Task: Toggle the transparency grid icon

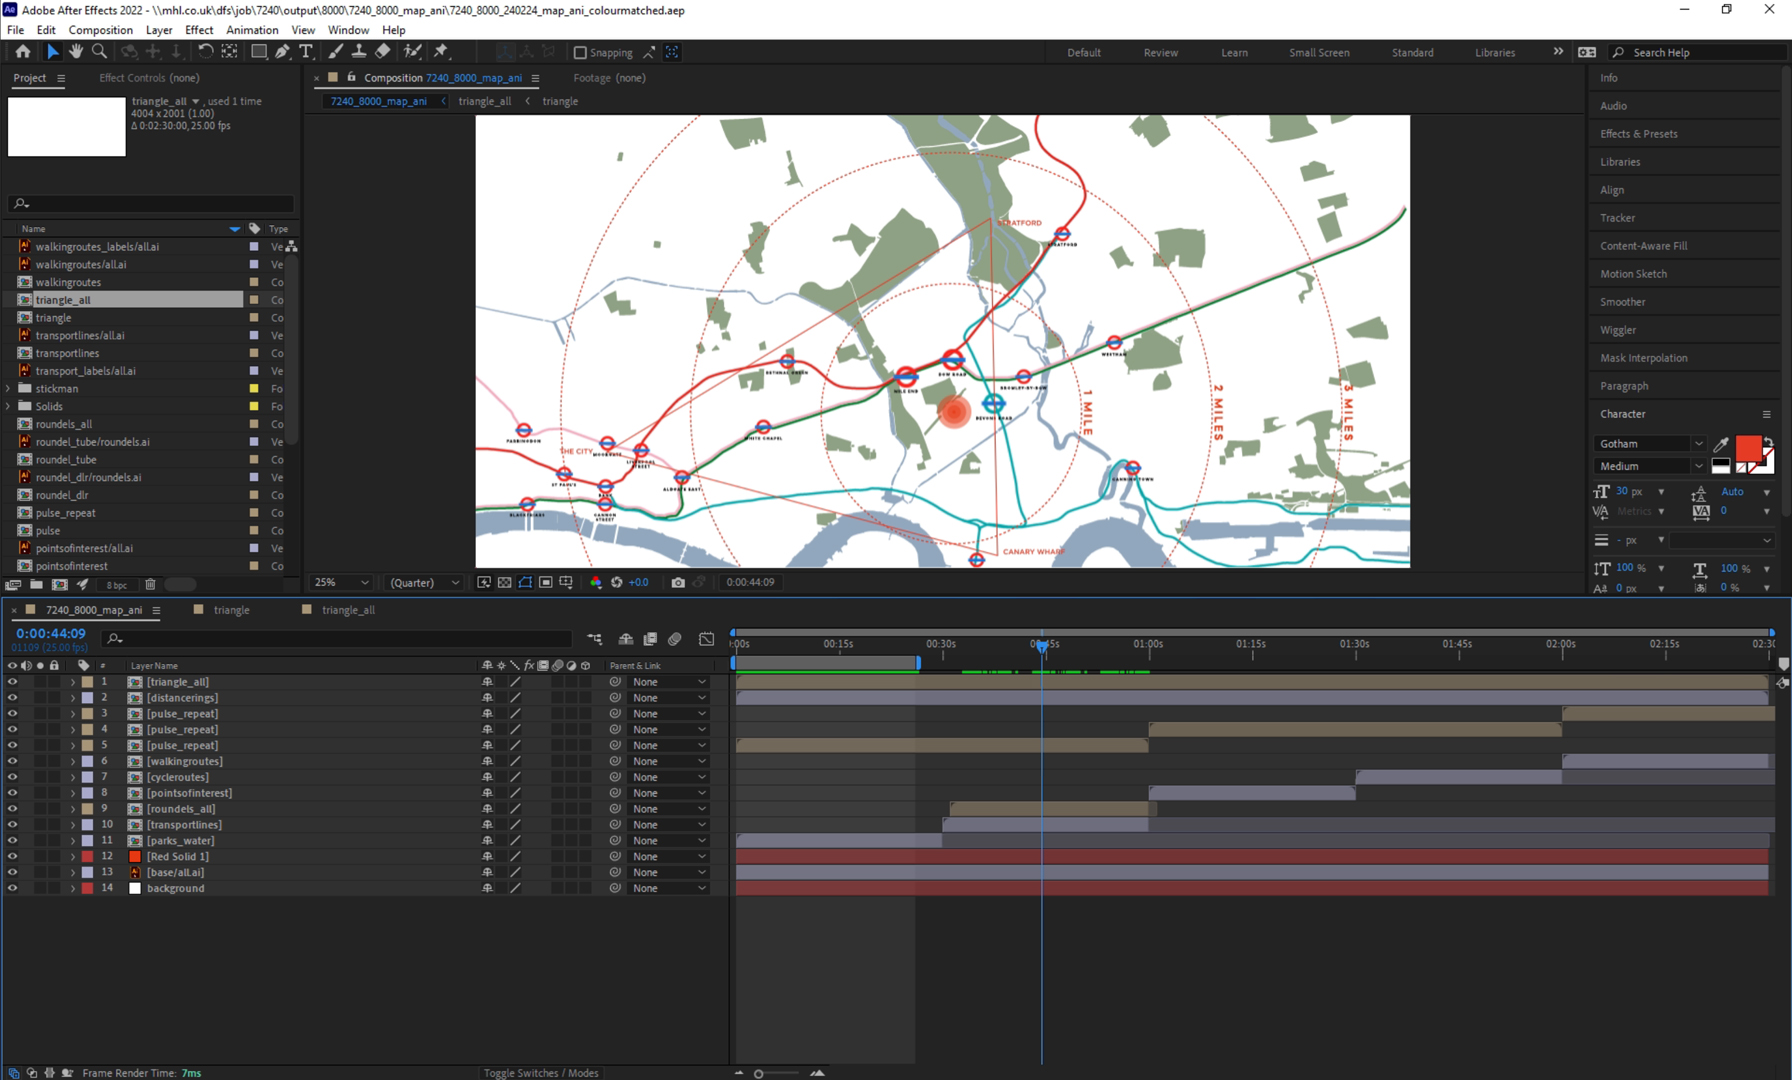Action: point(504,582)
